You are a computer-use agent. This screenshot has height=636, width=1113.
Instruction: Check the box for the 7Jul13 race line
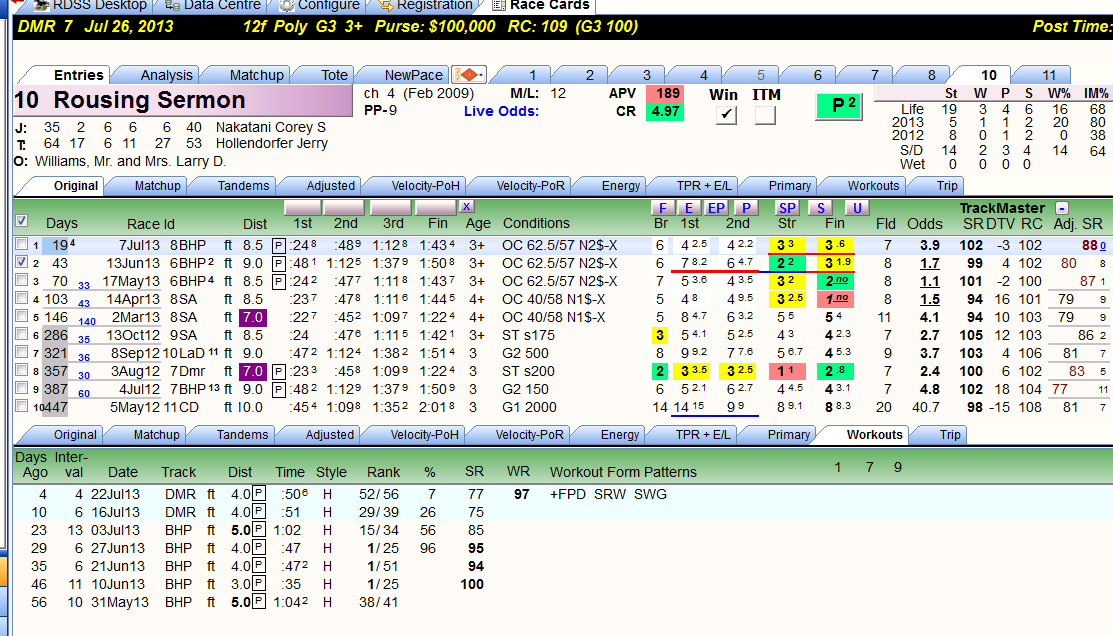click(22, 244)
